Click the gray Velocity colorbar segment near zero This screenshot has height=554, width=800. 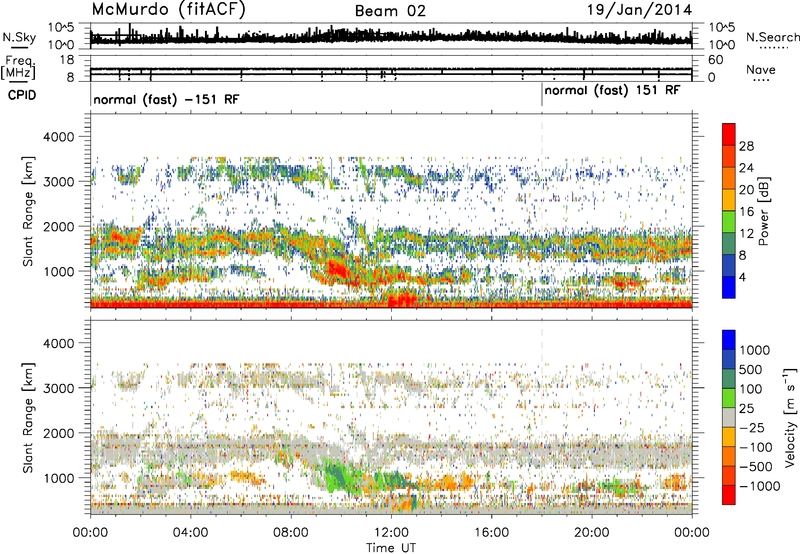(729, 417)
